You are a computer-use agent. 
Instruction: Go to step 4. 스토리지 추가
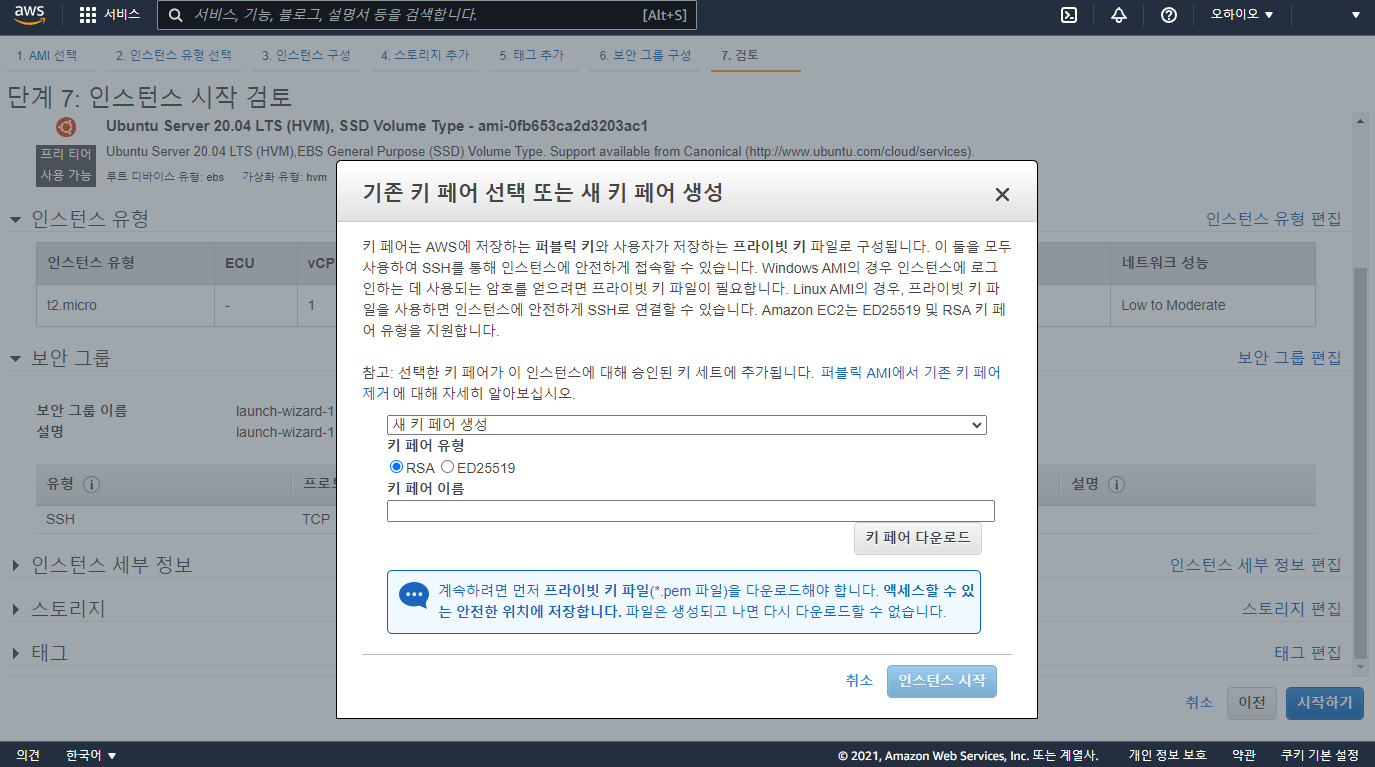coord(425,56)
